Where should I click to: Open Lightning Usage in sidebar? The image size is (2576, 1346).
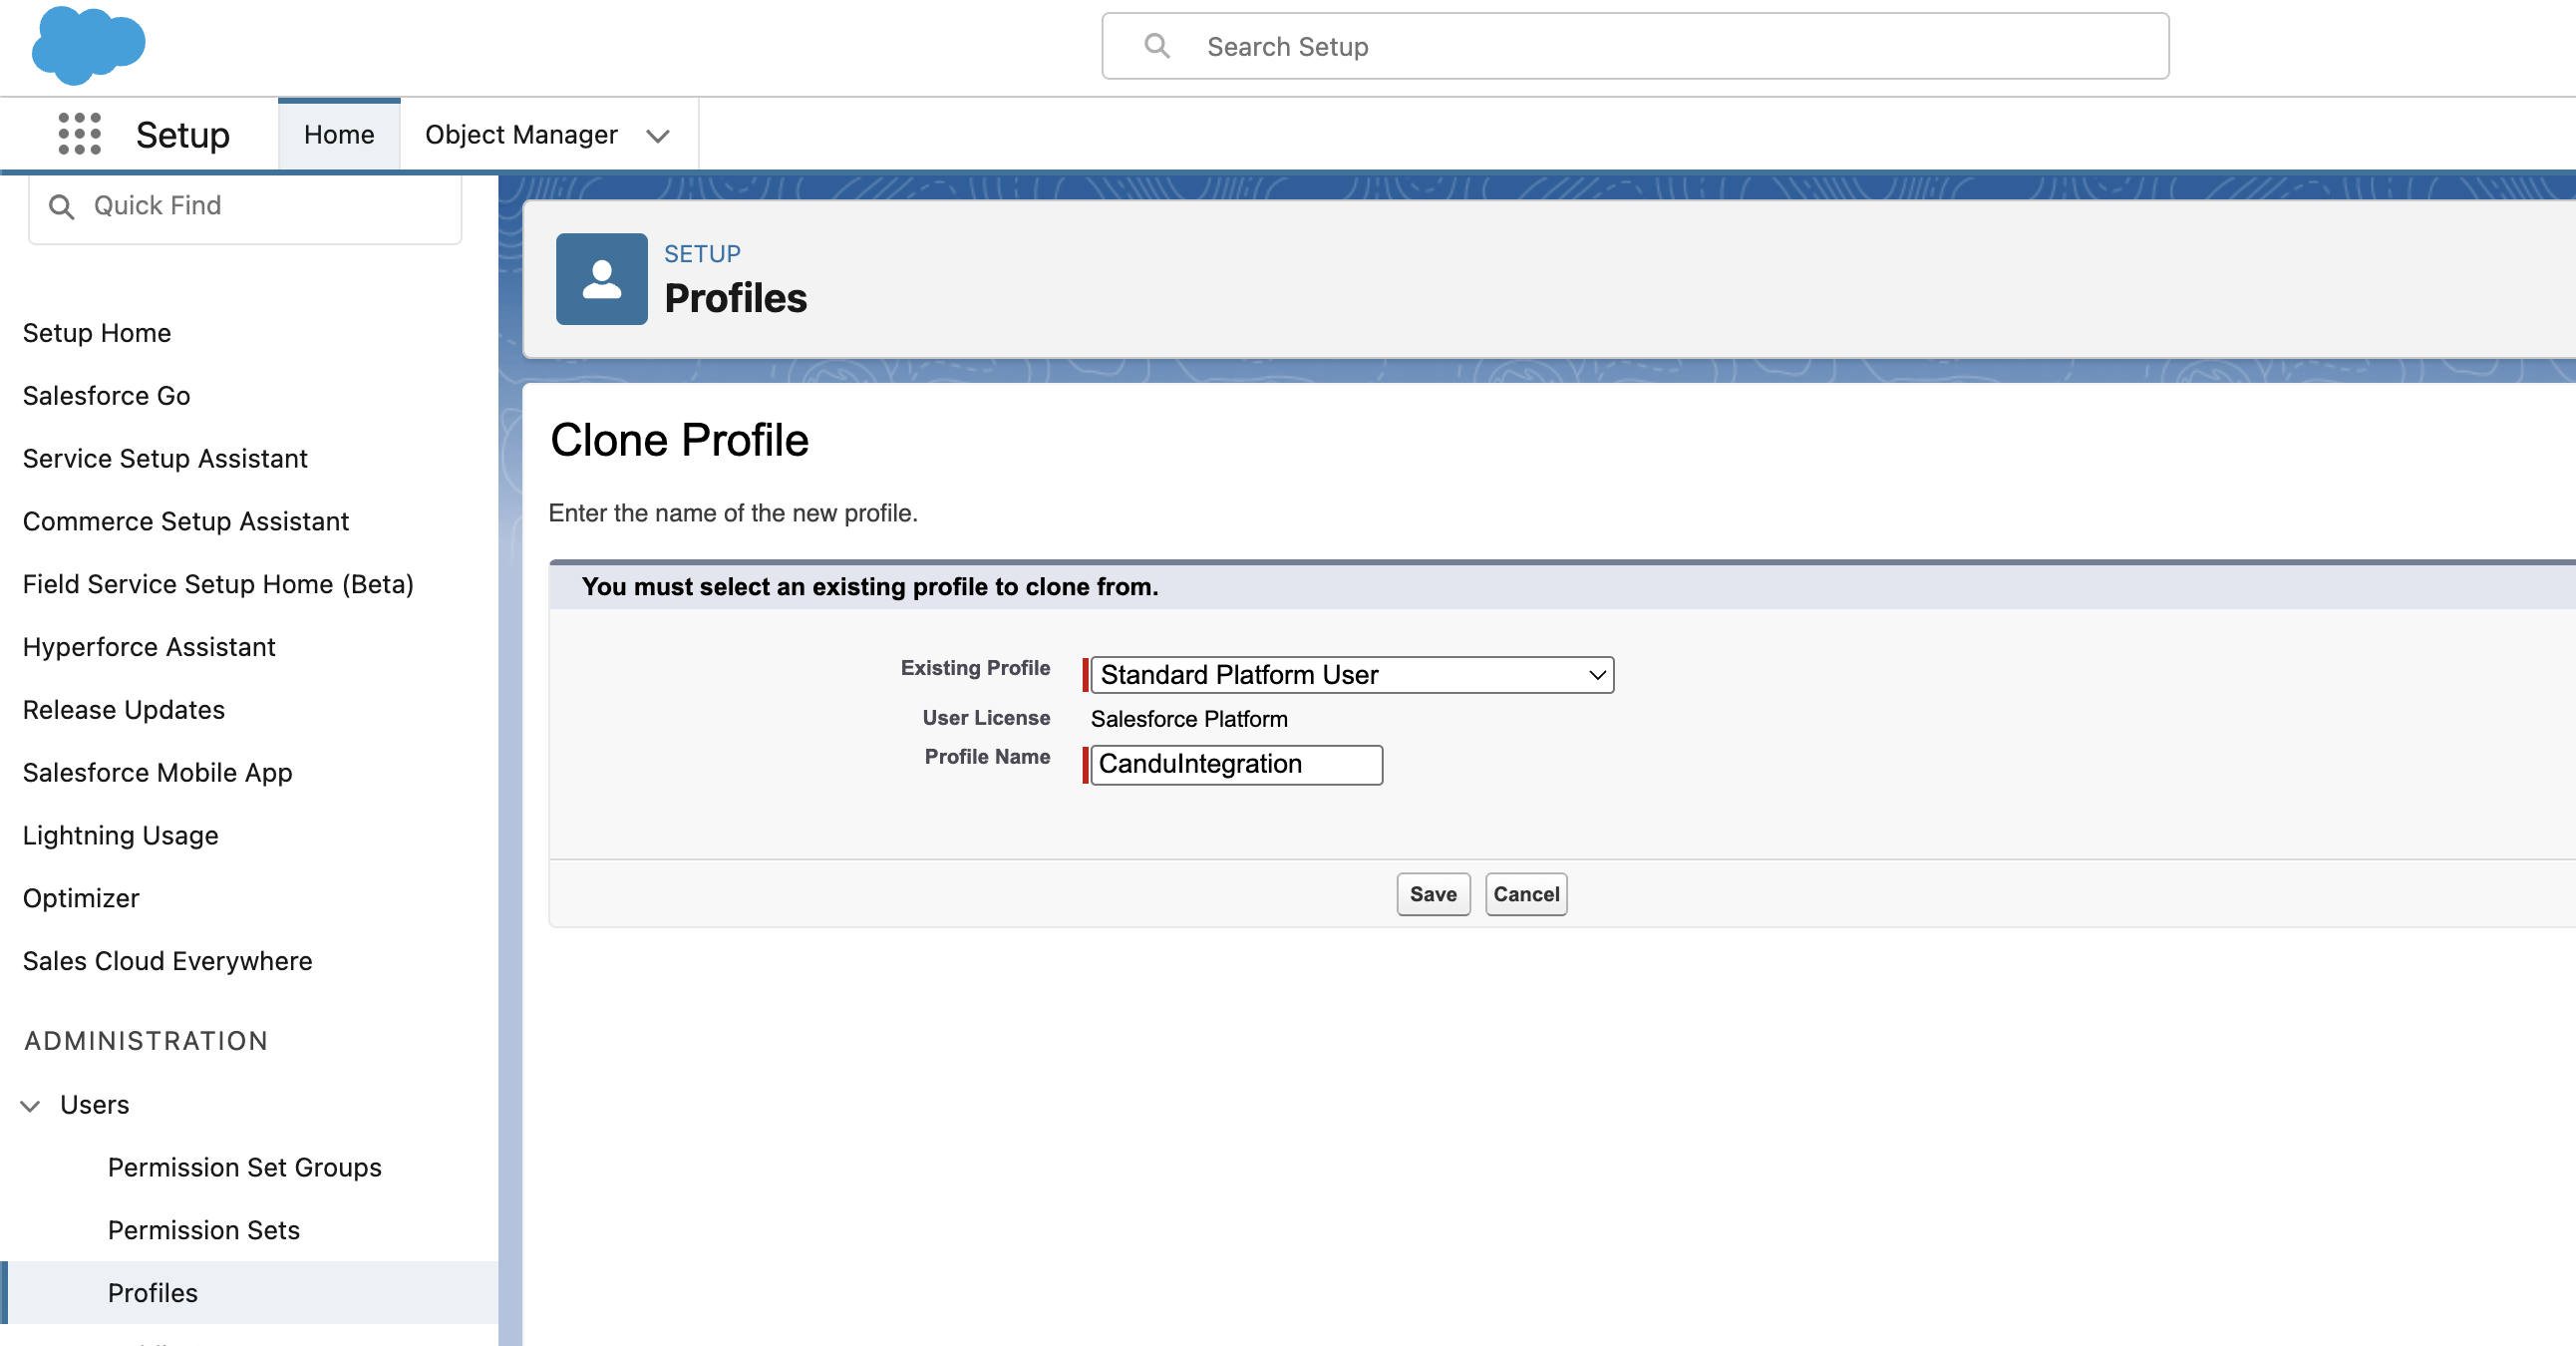point(121,835)
